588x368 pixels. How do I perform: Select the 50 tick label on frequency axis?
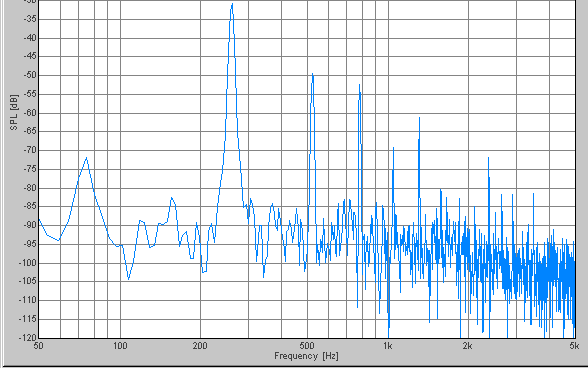point(38,346)
